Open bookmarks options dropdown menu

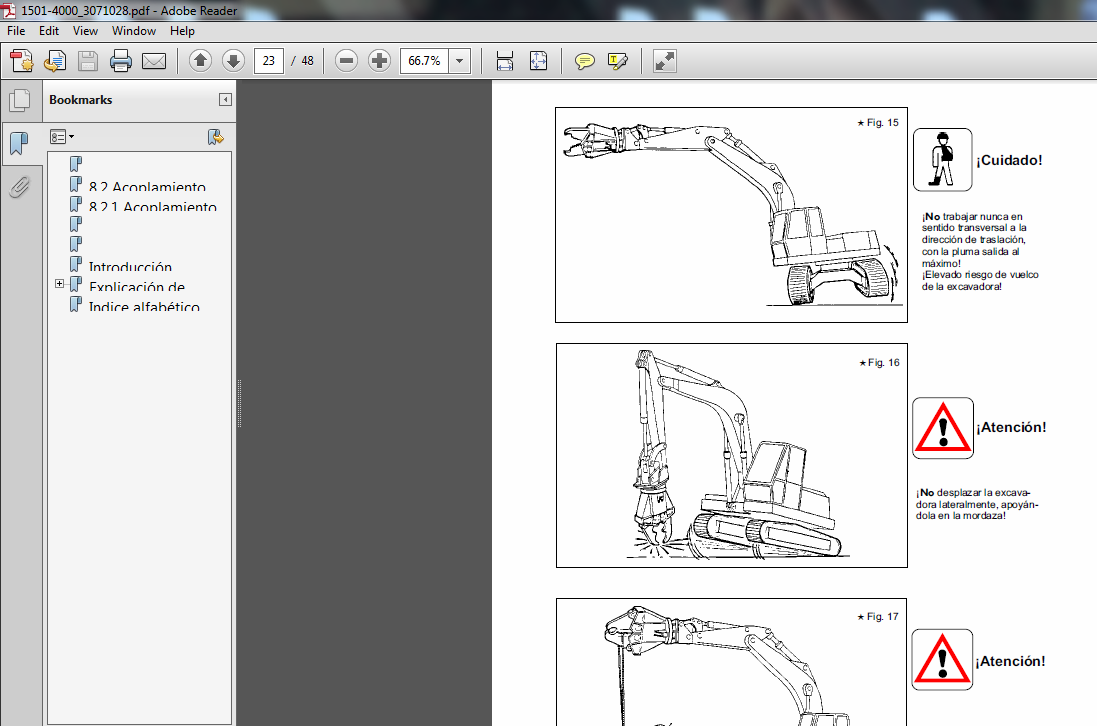pyautogui.click(x=62, y=137)
